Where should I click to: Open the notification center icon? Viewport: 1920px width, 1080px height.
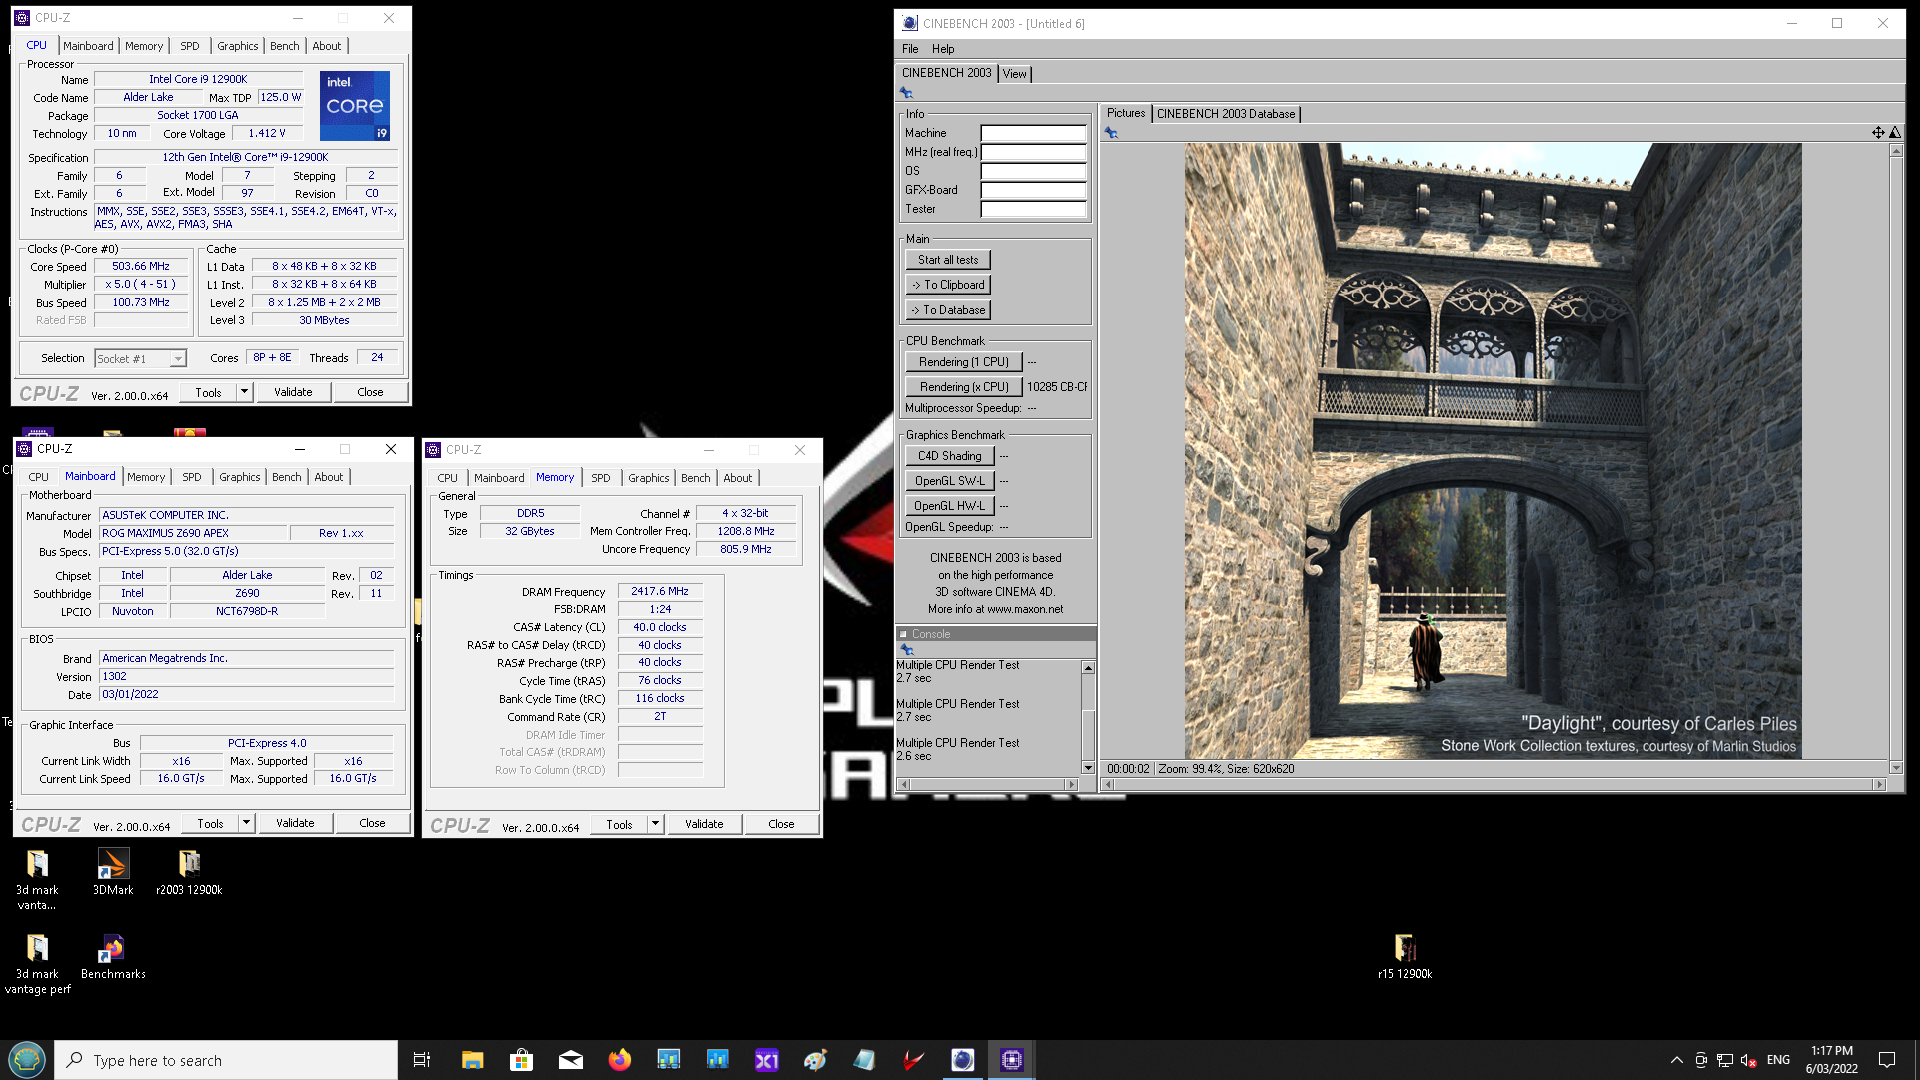click(1887, 1060)
